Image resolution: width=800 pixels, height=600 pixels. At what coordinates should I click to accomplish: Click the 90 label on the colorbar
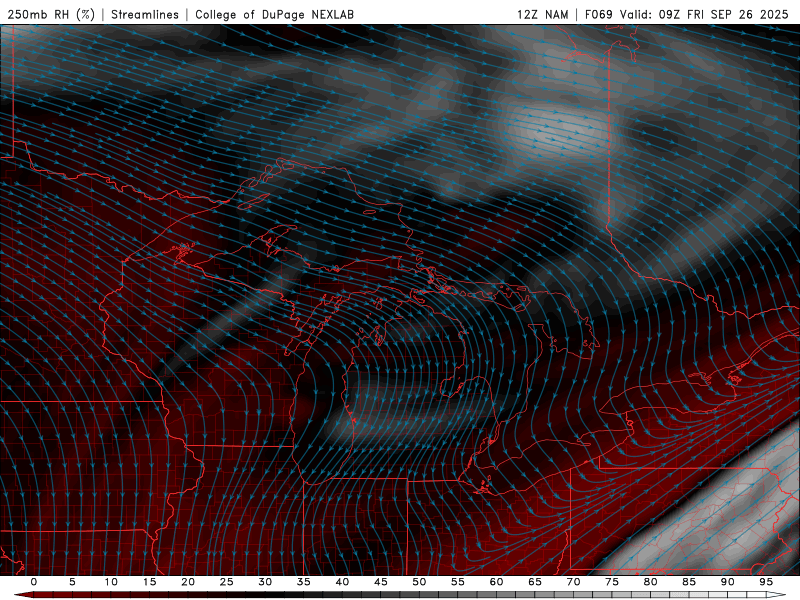pos(727,582)
